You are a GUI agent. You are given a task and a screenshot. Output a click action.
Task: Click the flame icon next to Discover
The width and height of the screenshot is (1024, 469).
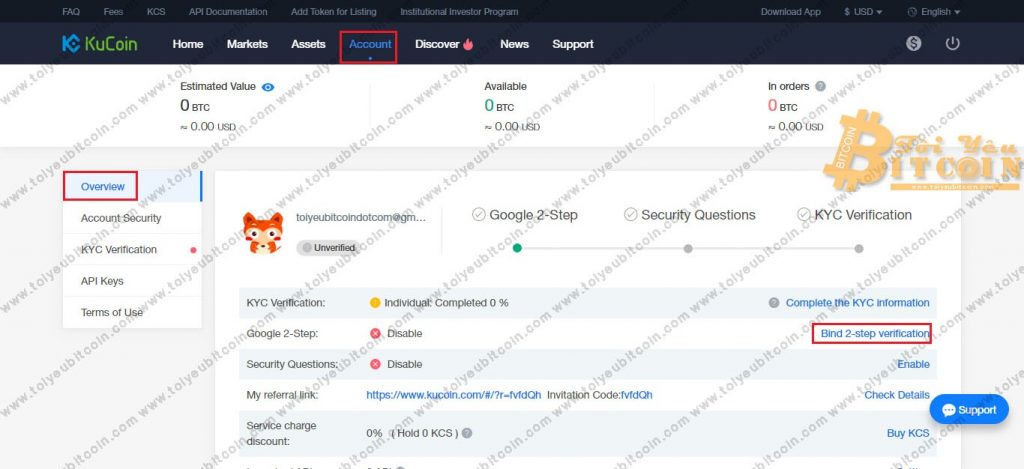(x=468, y=44)
